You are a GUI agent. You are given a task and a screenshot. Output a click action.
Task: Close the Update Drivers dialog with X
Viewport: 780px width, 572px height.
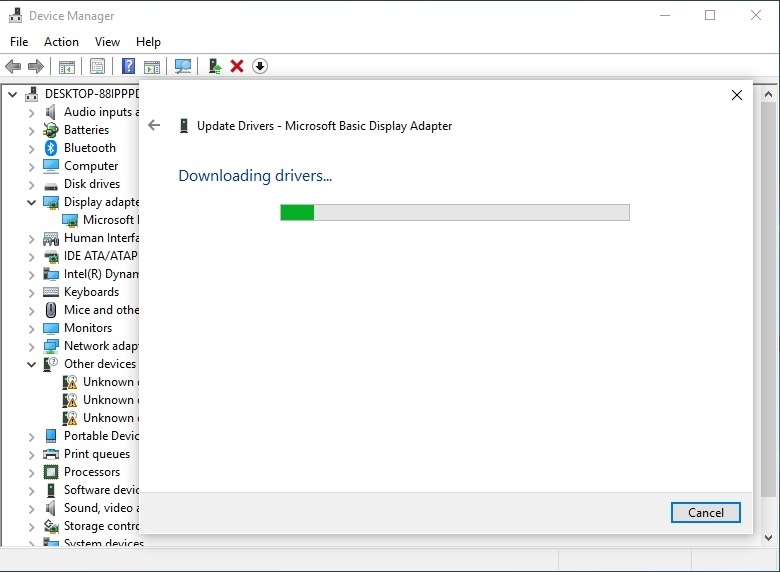point(737,95)
